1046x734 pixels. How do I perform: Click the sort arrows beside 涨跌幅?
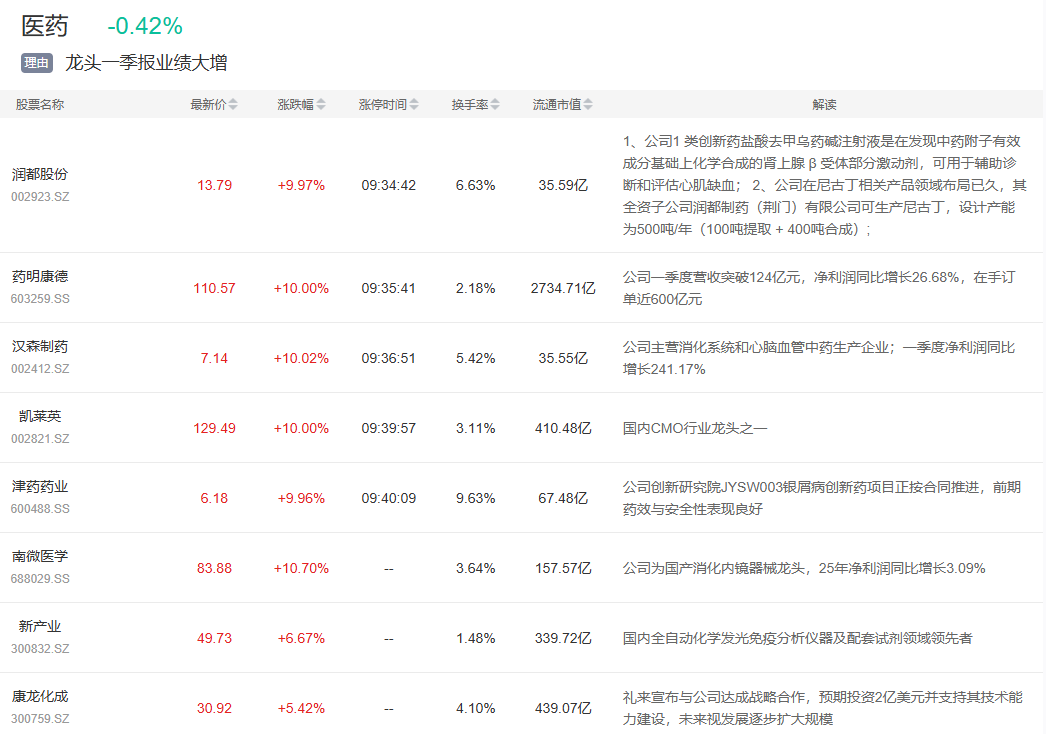[320, 105]
